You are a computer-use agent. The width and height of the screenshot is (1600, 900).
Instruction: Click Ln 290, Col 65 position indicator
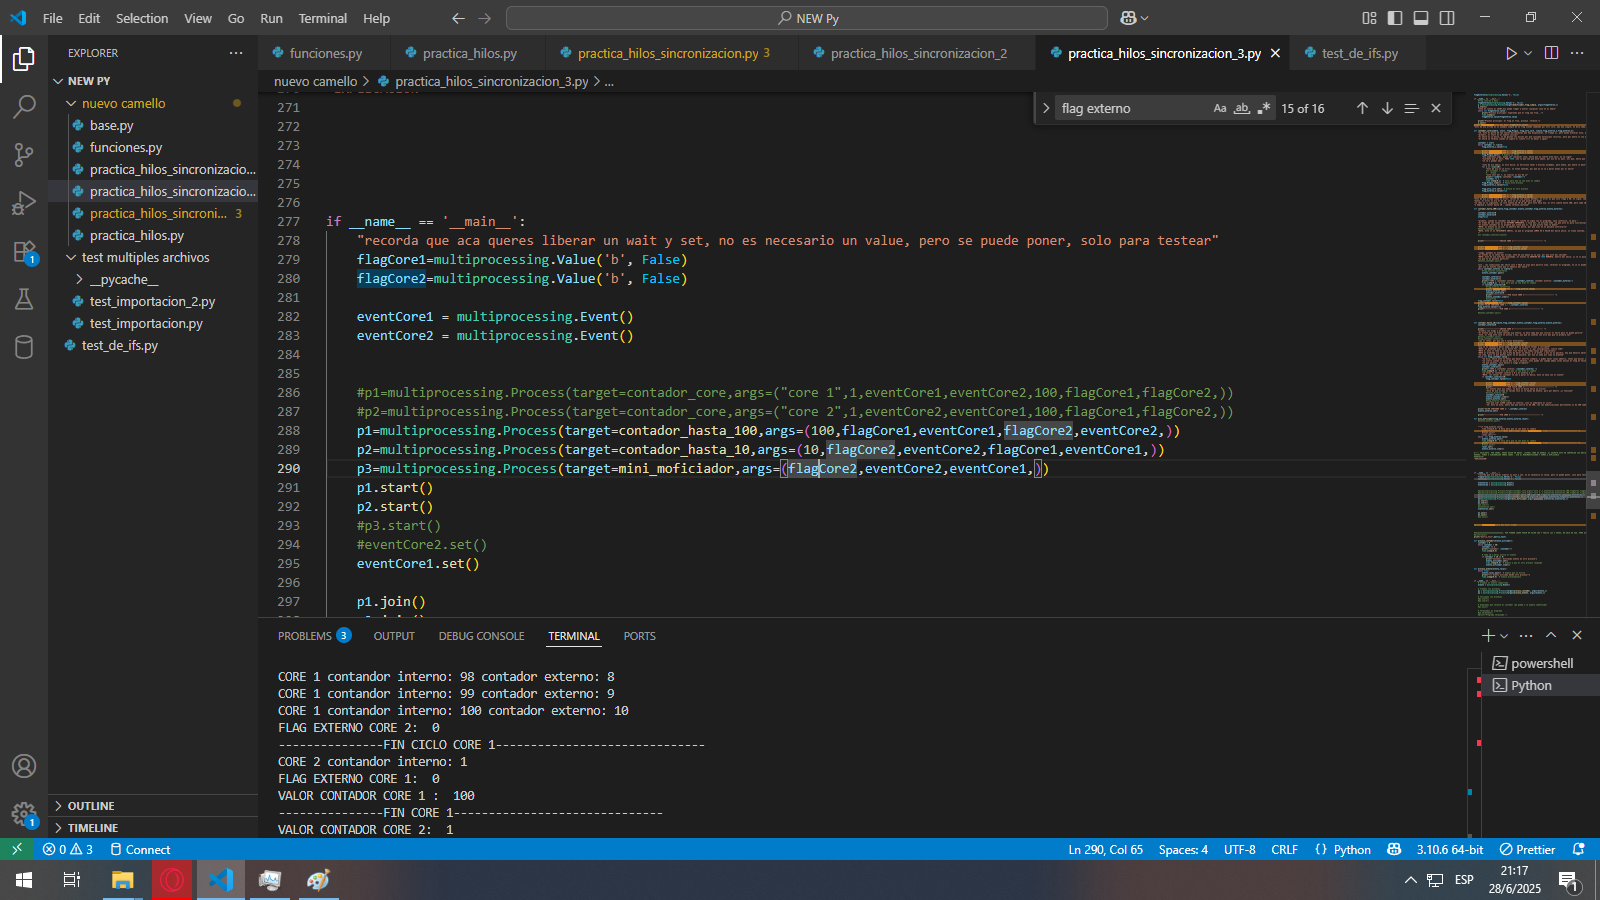click(1105, 849)
